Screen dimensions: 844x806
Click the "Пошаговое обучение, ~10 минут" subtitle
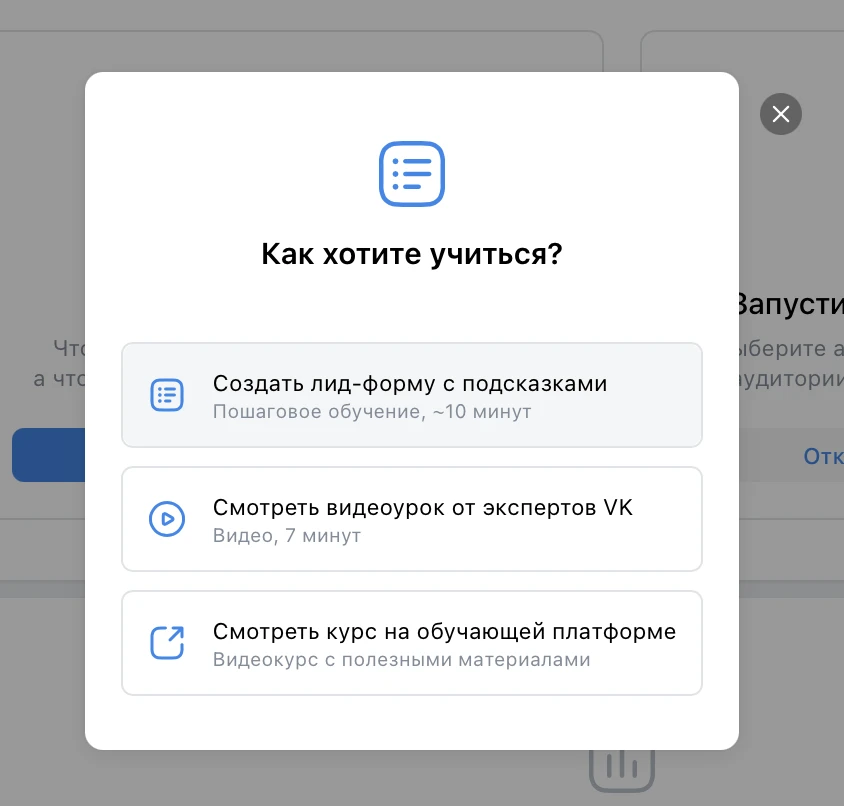(x=371, y=411)
